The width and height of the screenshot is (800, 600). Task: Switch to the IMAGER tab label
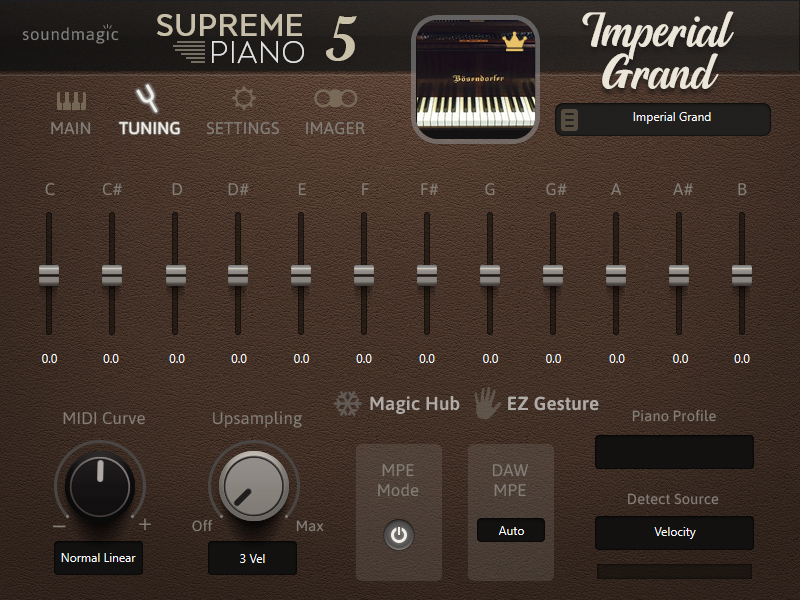point(335,128)
